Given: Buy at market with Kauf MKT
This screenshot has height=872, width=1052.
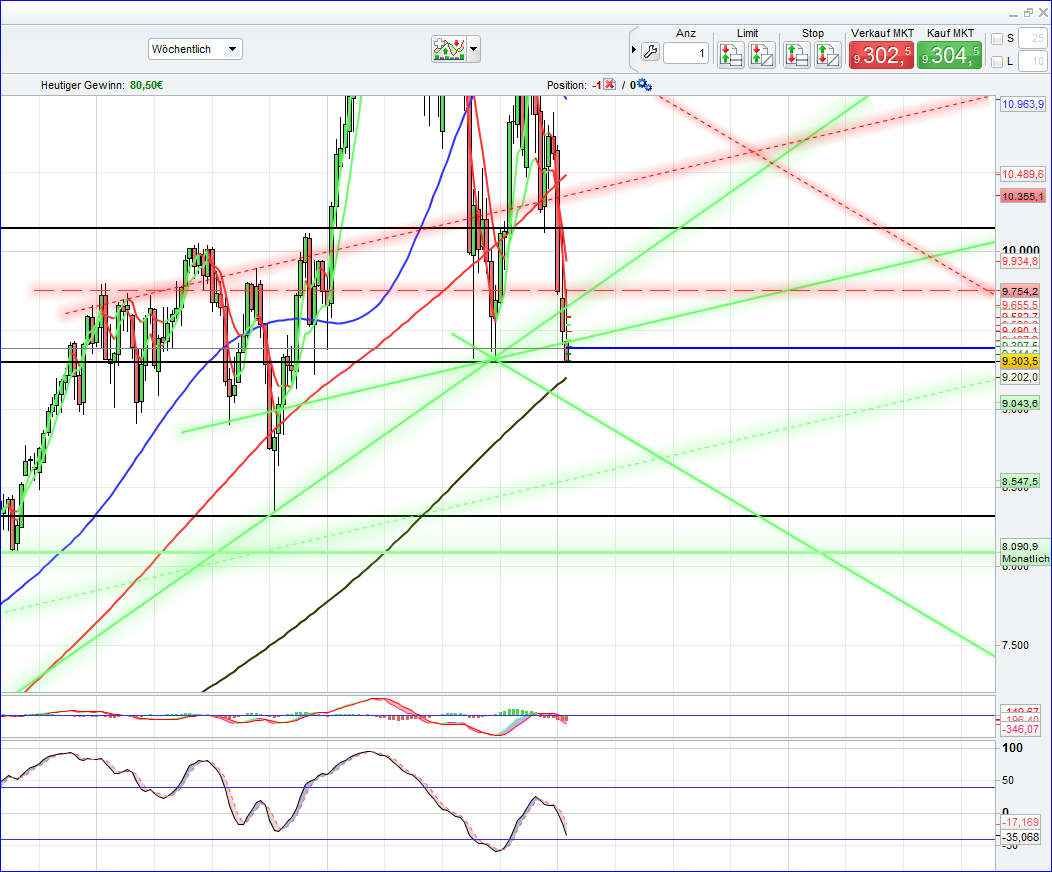Looking at the screenshot, I should click(949, 54).
